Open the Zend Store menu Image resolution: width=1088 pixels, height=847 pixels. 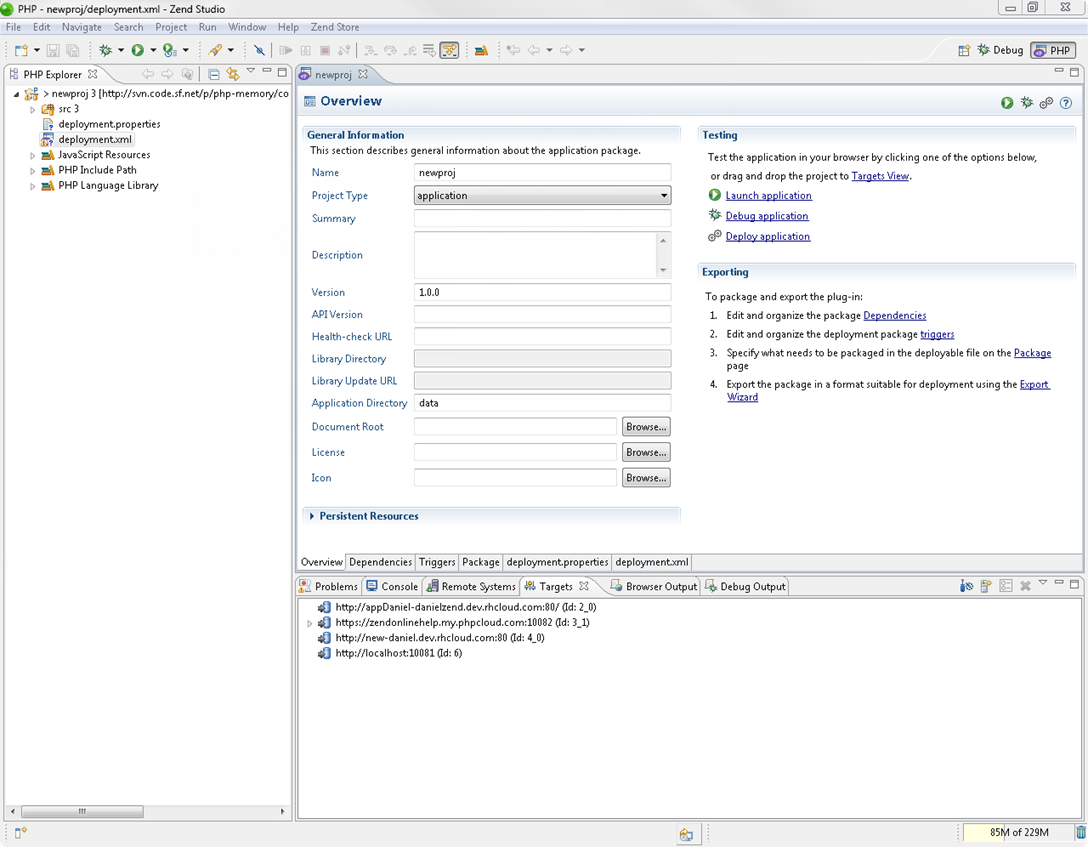pos(334,27)
